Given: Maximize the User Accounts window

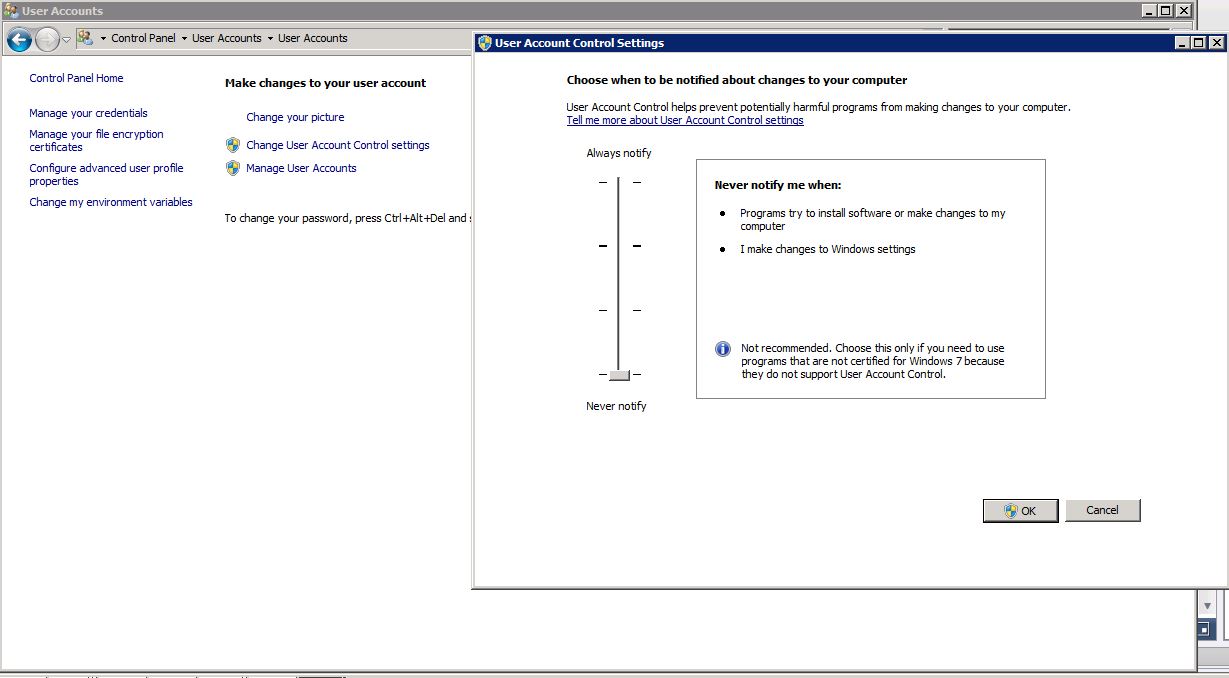Looking at the screenshot, I should click(1166, 11).
